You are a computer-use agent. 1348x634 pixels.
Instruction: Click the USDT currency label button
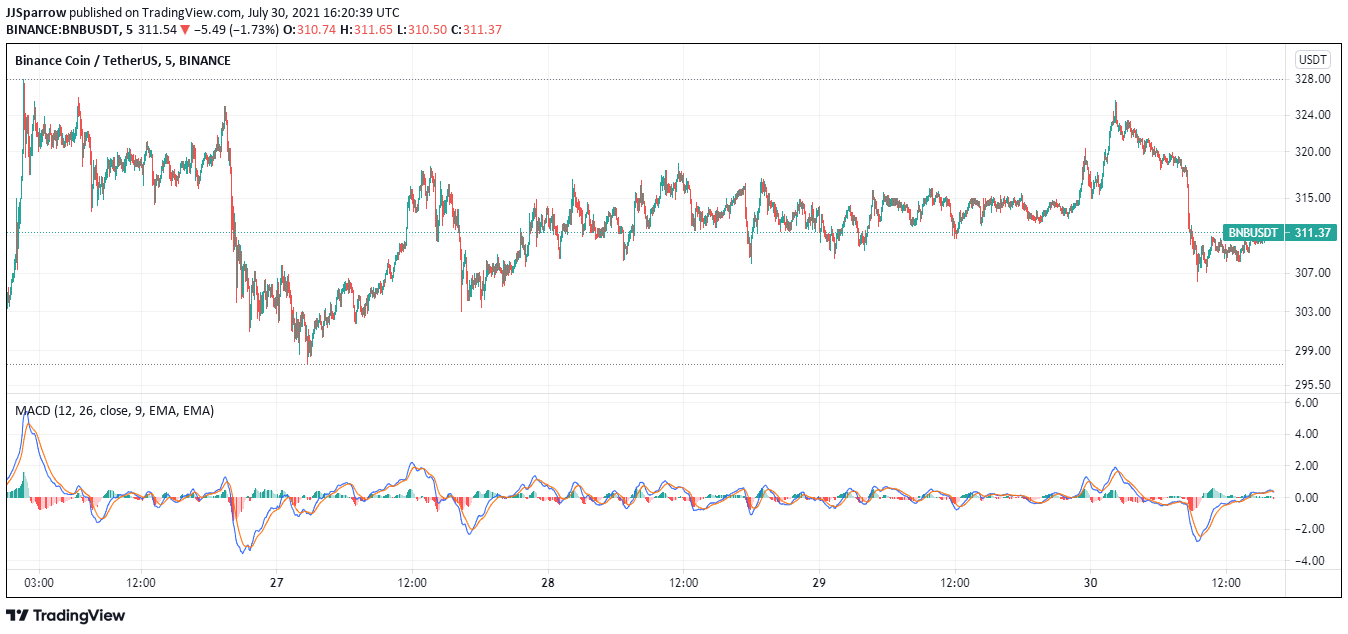click(x=1312, y=59)
